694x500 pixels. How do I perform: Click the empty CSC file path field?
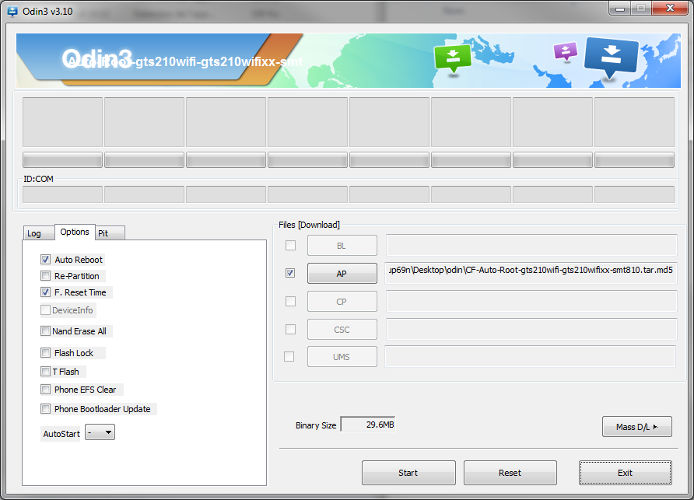click(x=531, y=329)
